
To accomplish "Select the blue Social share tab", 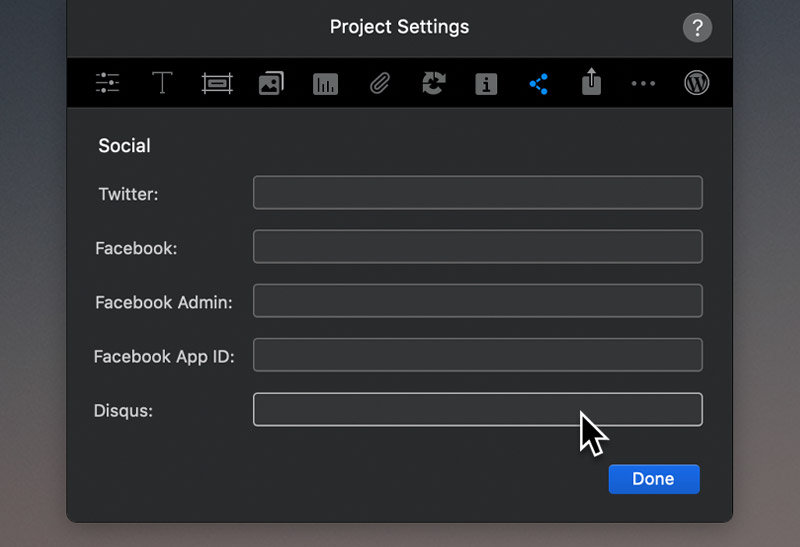I will coord(539,84).
